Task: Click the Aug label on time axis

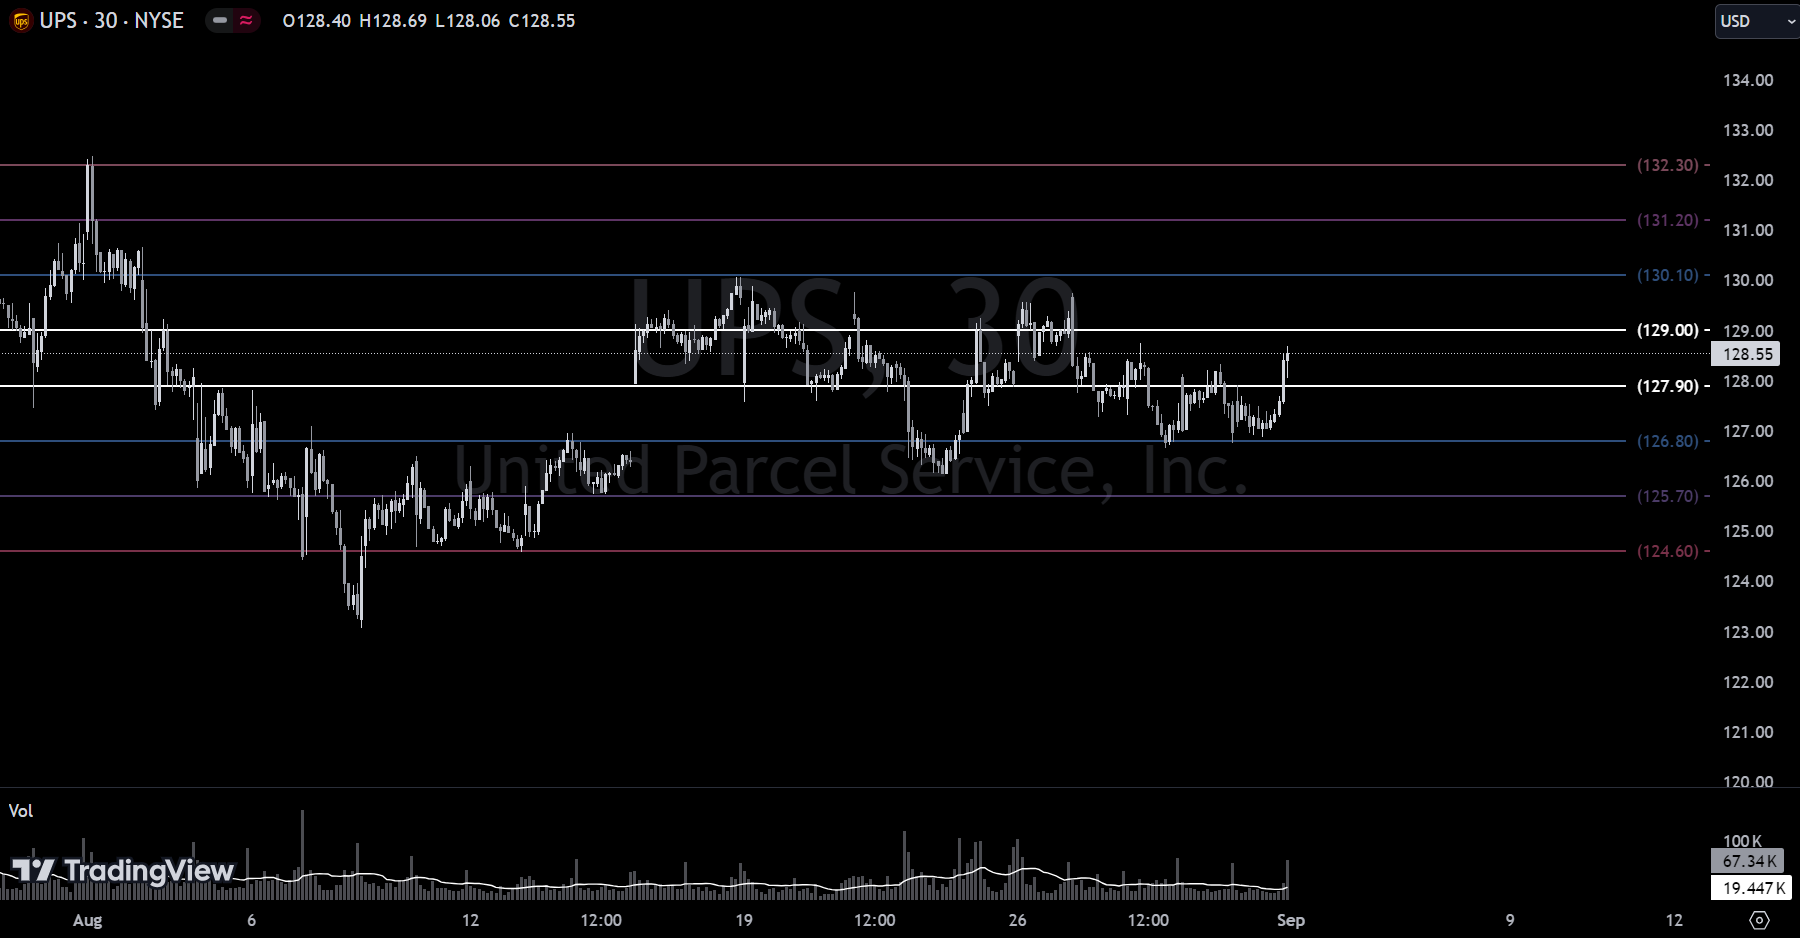Action: point(88,920)
